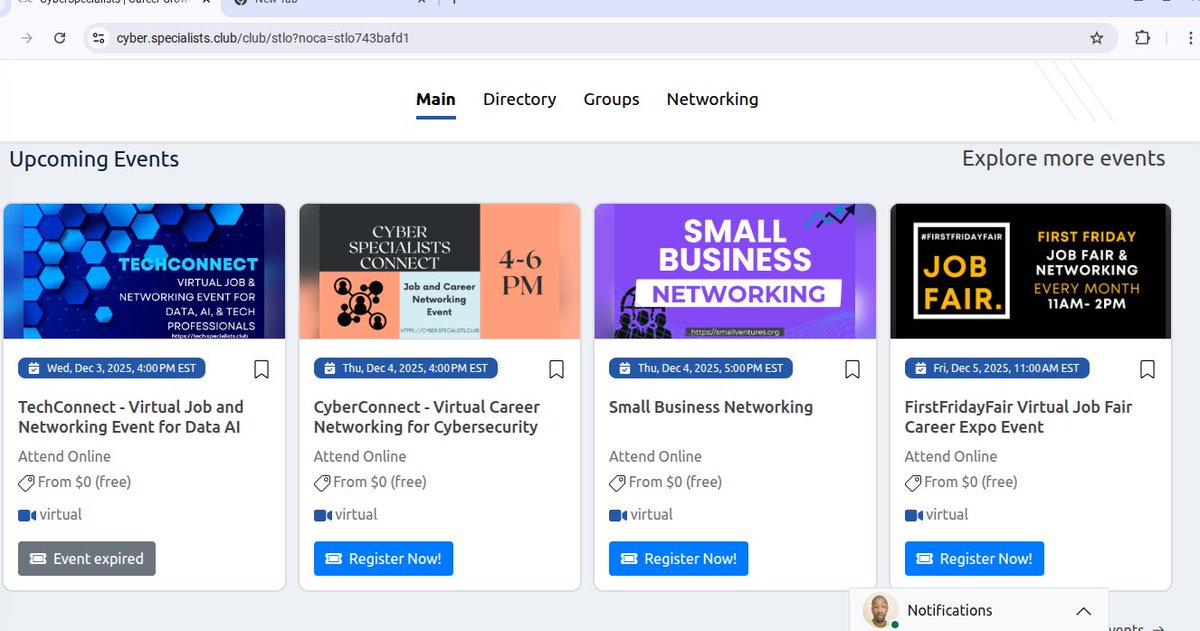The height and width of the screenshot is (631, 1200).
Task: Click From $0 (free) on FirstFridayFair card
Action: click(x=971, y=482)
